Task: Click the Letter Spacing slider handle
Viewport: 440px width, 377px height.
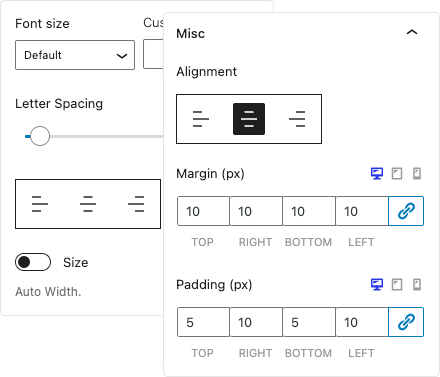Action: coord(40,136)
